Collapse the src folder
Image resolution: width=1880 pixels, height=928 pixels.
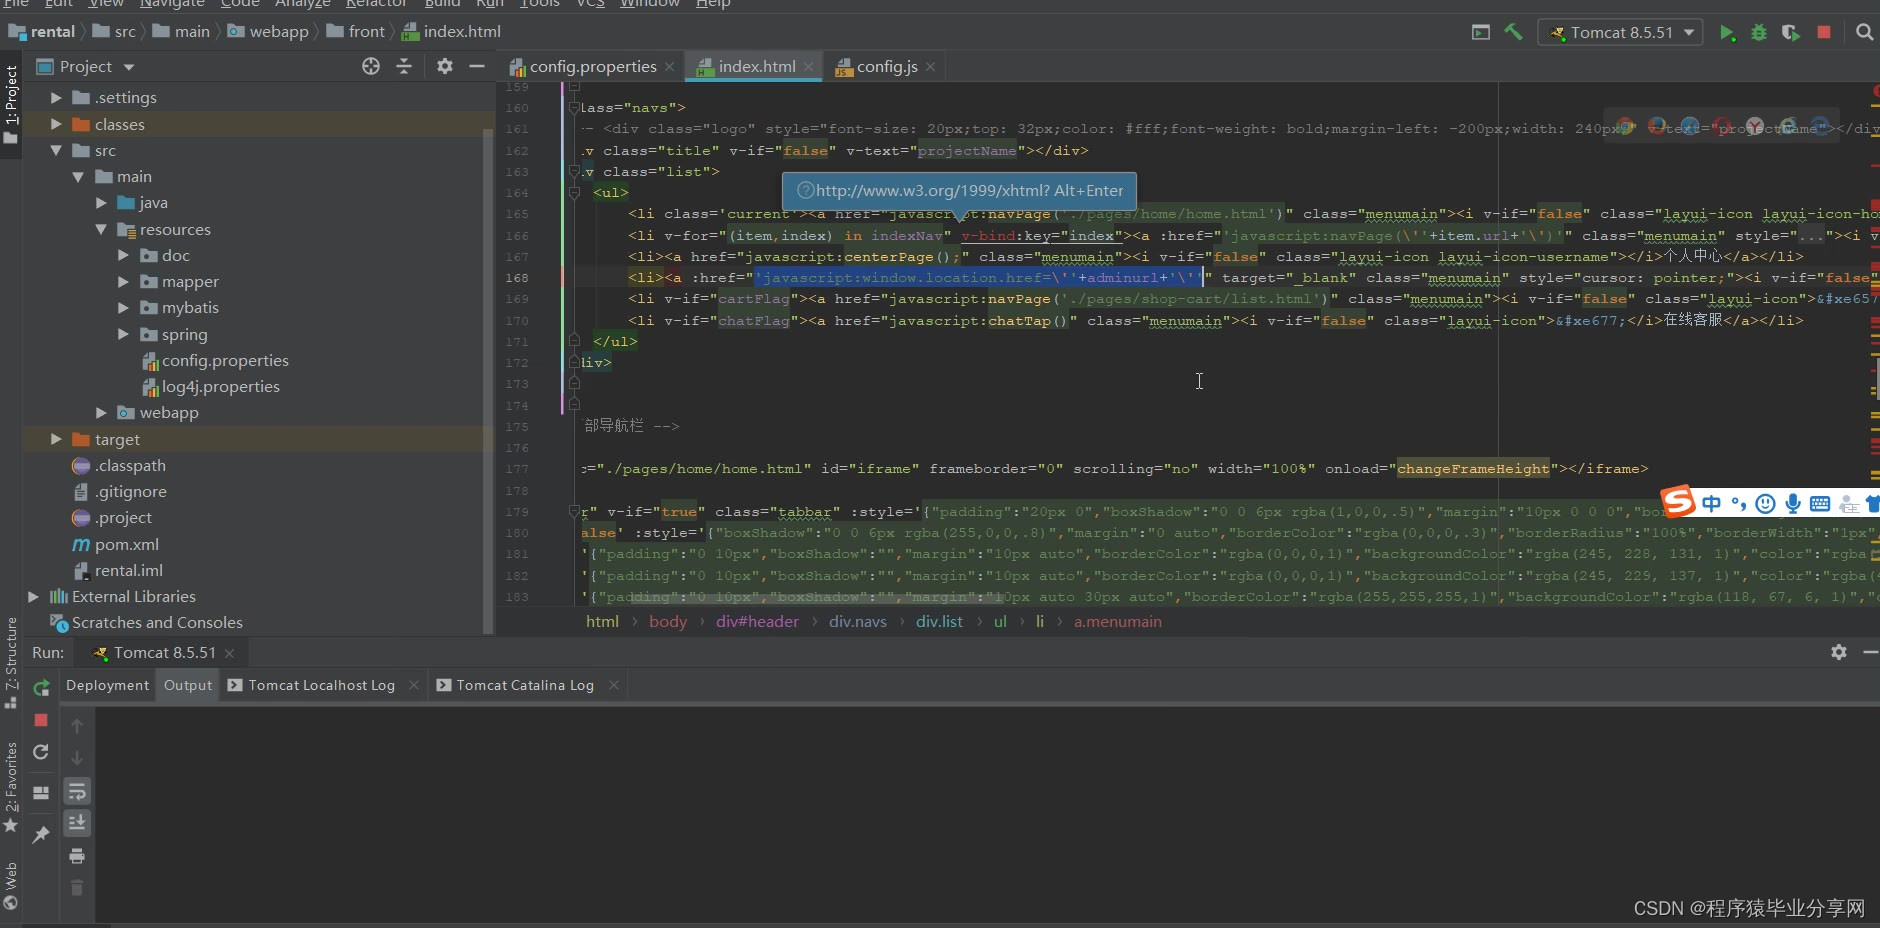(56, 150)
